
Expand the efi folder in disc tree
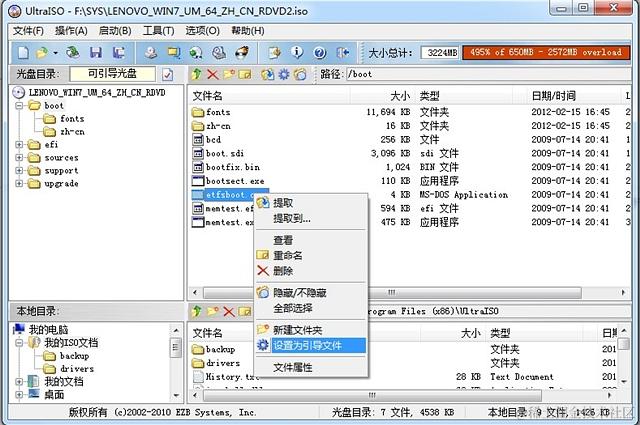point(19,145)
